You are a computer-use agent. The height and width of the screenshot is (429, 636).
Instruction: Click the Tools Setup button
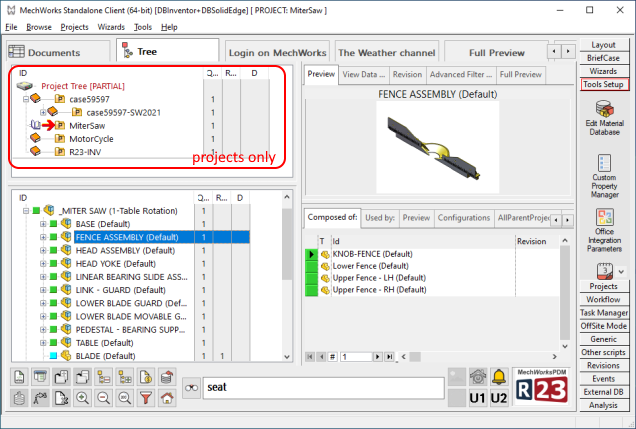pos(603,84)
